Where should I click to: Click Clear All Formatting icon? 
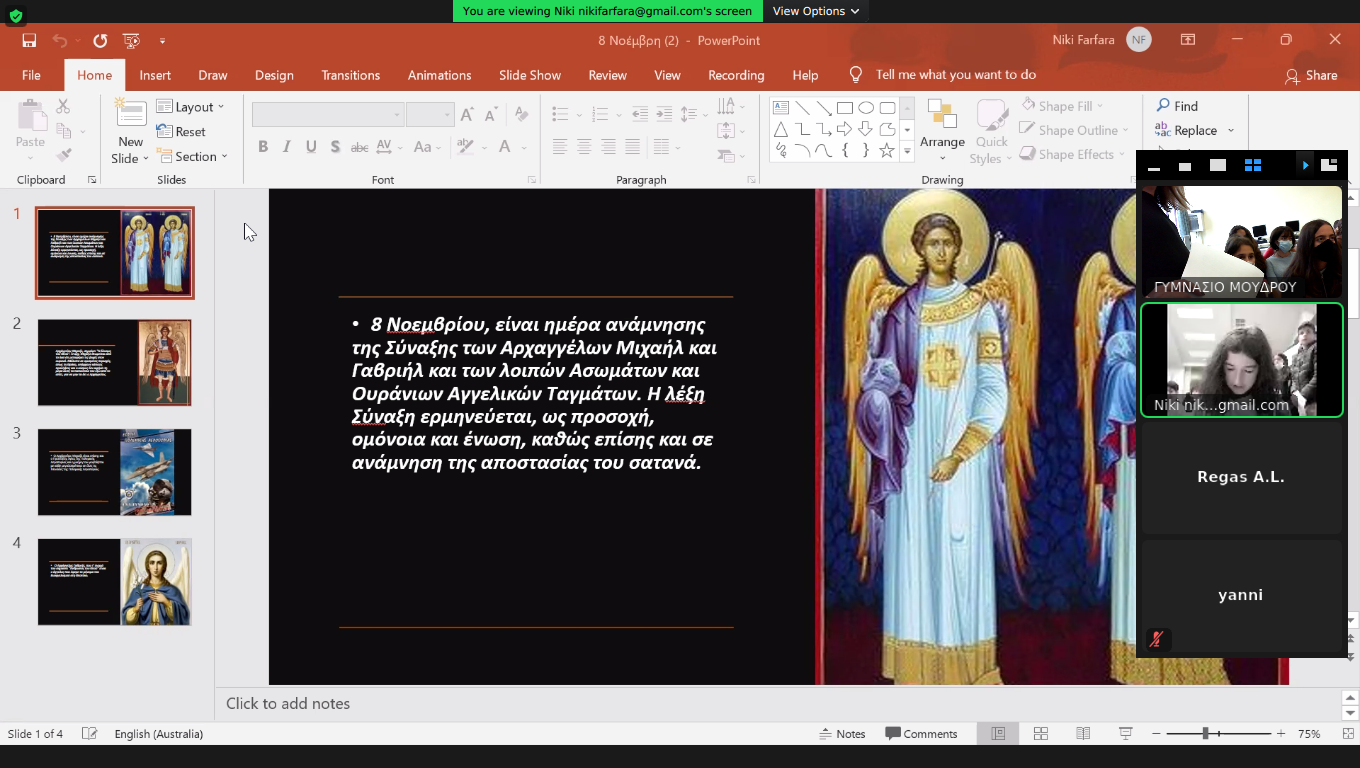(521, 115)
